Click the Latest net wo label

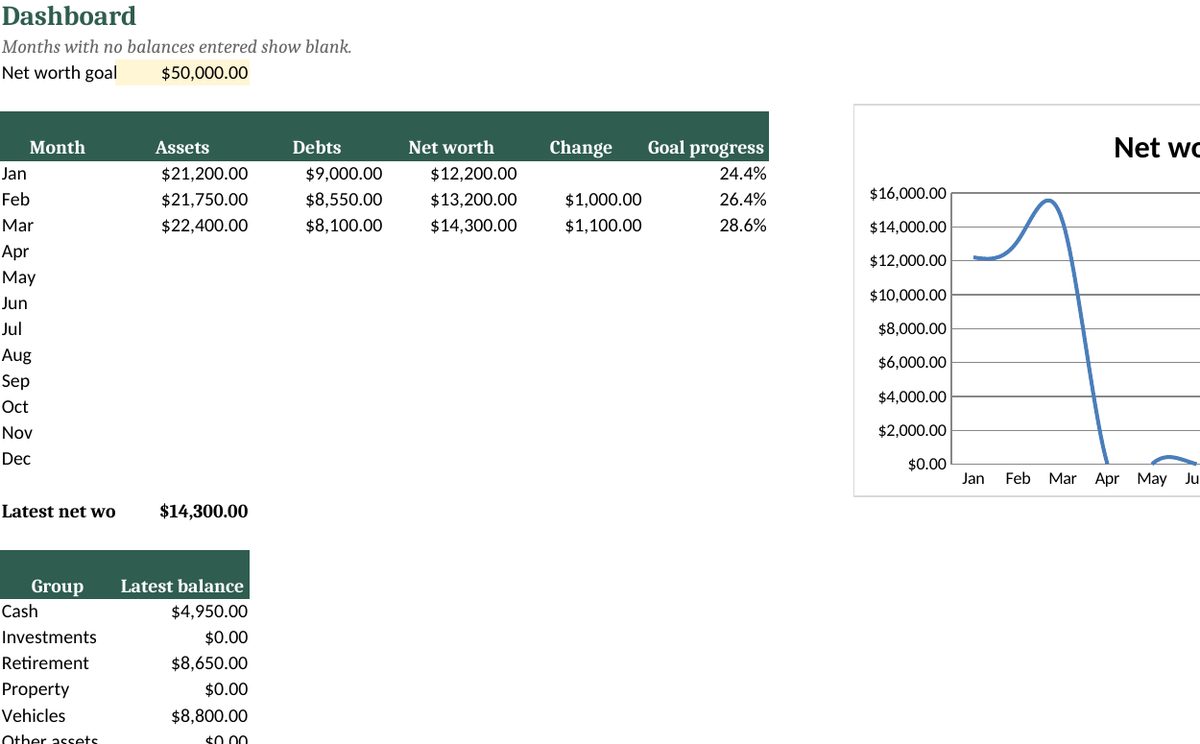point(58,511)
